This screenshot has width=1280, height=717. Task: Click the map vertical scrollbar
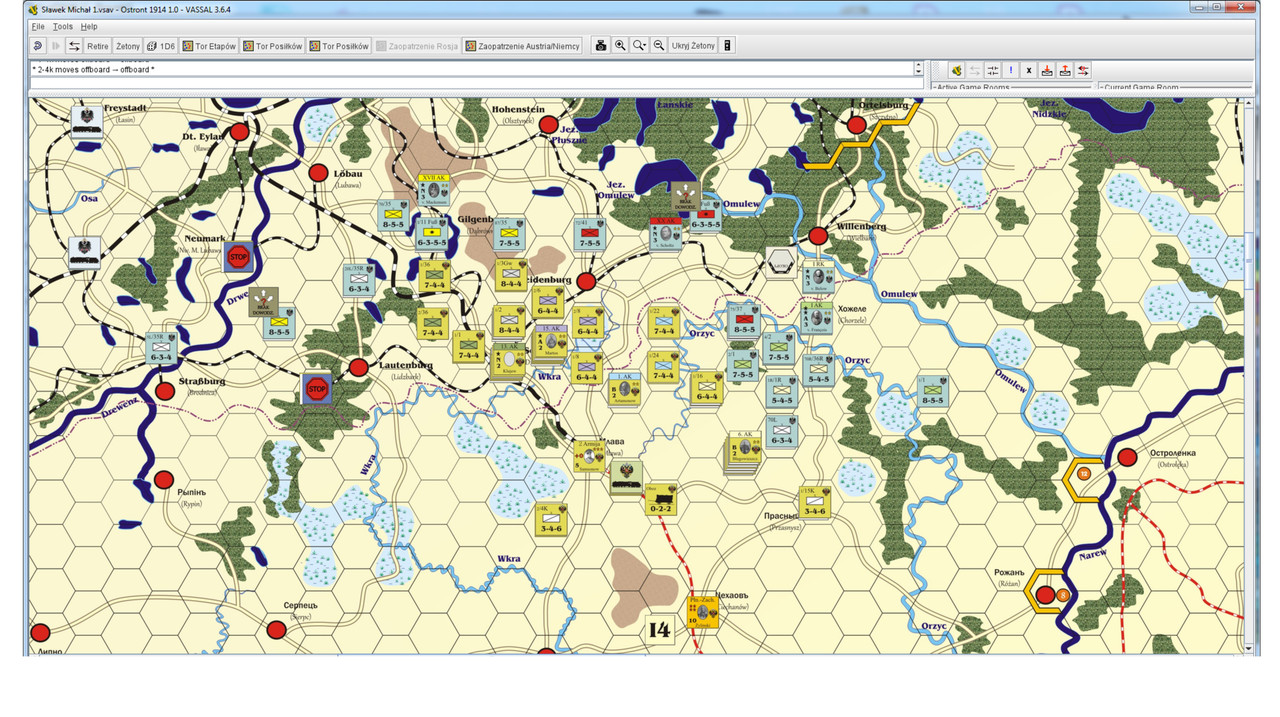pos(1250,375)
